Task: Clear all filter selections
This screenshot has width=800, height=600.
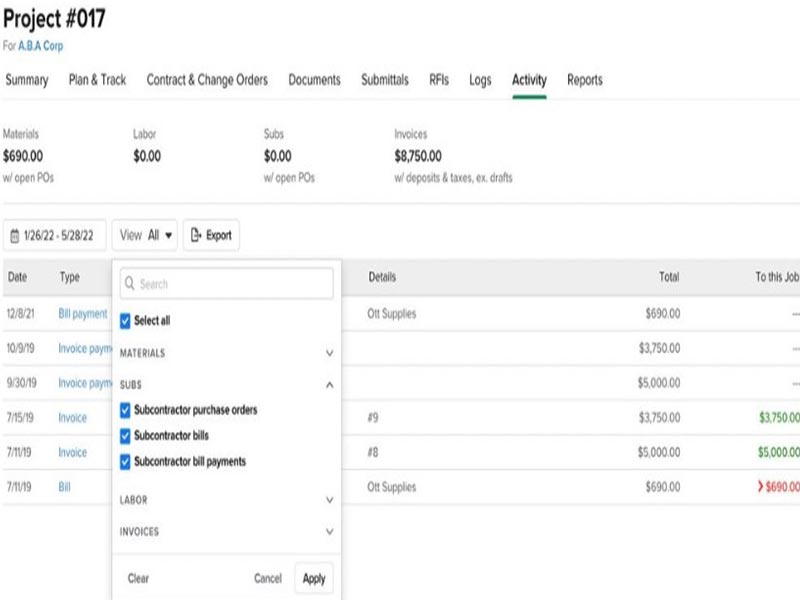Action: pos(138,579)
